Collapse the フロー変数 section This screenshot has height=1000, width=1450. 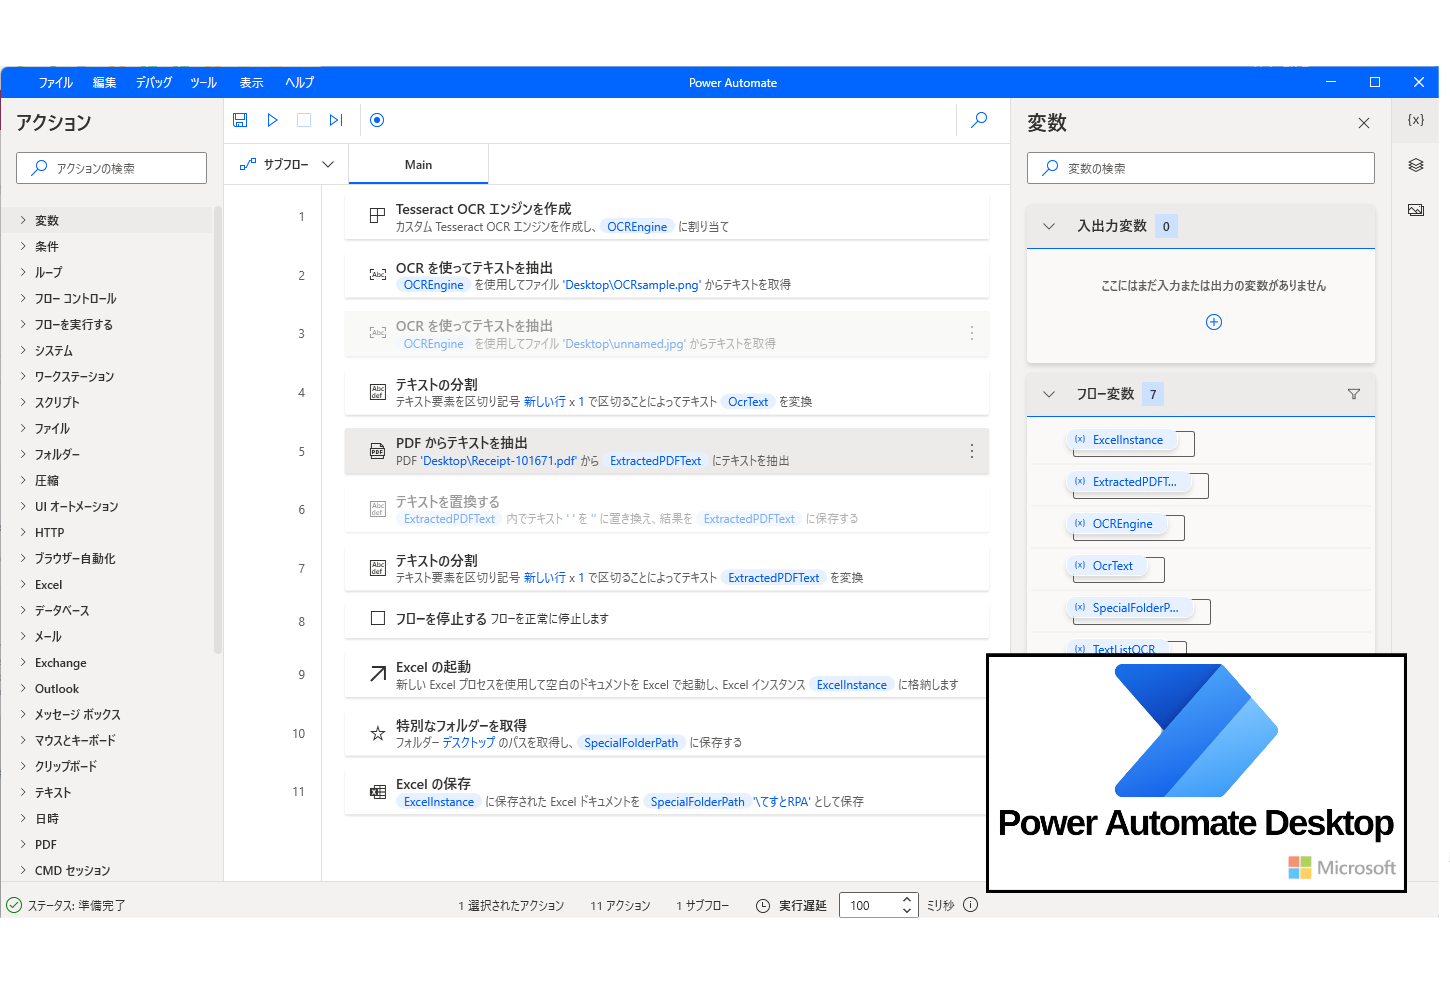point(1049,394)
